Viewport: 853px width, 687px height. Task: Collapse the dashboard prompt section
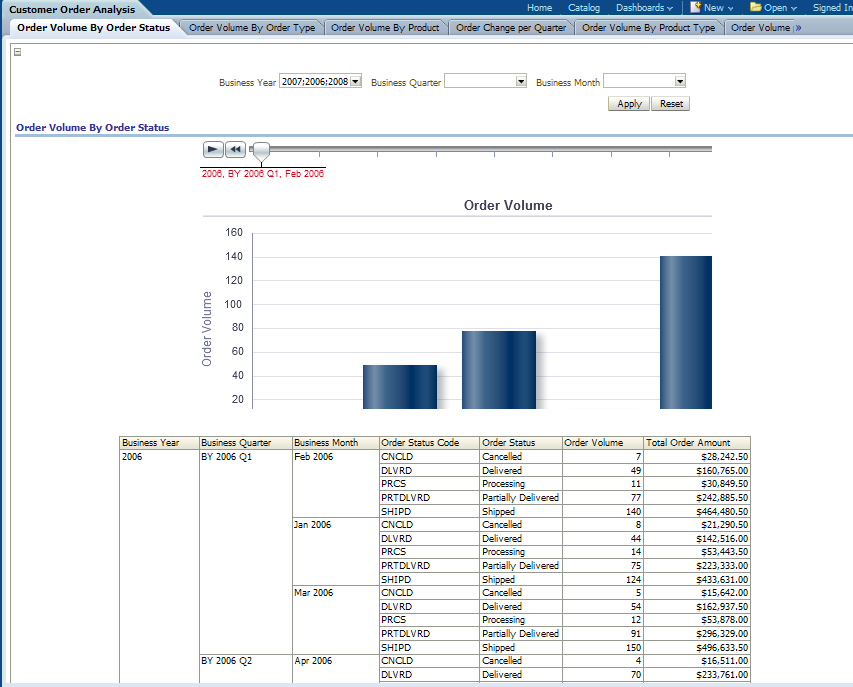coord(17,52)
